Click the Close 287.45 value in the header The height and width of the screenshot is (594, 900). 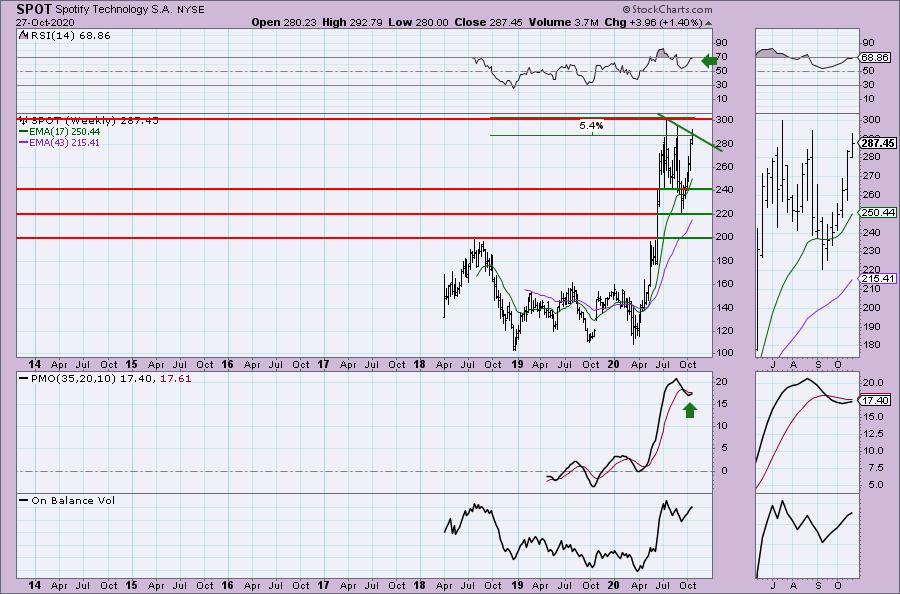click(488, 22)
